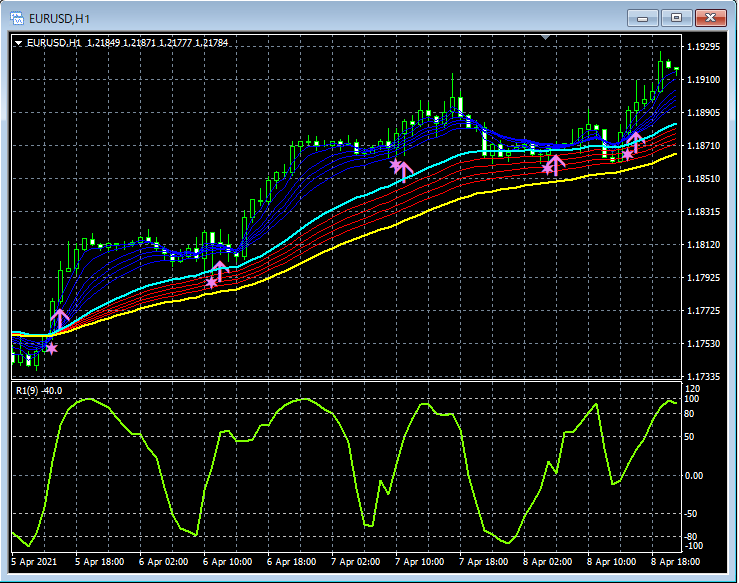
Task: Click pink star marker near 6 Apr 10:00
Action: click(211, 283)
